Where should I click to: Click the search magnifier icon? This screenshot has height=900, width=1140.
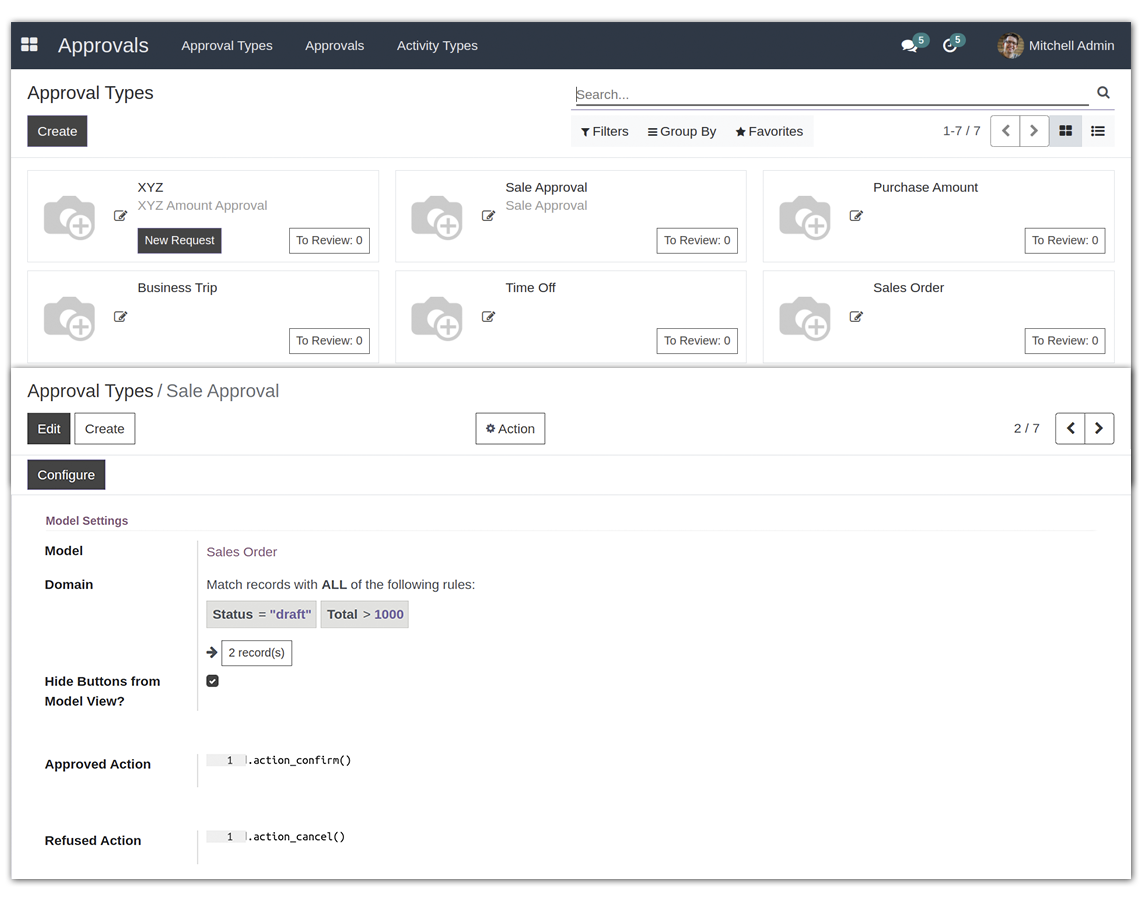tap(1103, 93)
